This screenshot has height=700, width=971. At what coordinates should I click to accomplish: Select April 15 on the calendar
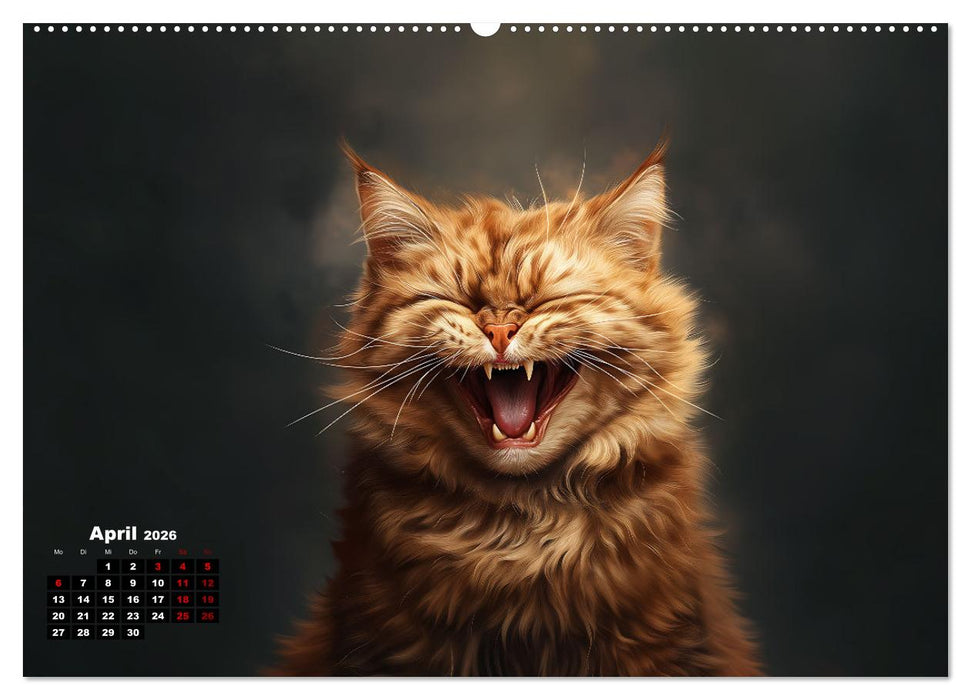[x=108, y=599]
